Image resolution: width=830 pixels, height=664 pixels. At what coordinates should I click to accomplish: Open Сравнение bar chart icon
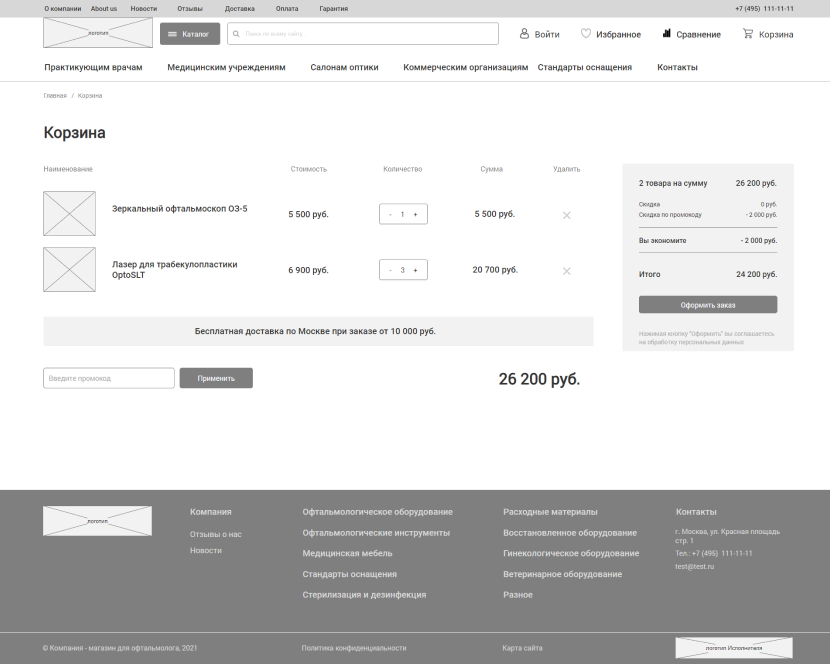[x=666, y=34]
